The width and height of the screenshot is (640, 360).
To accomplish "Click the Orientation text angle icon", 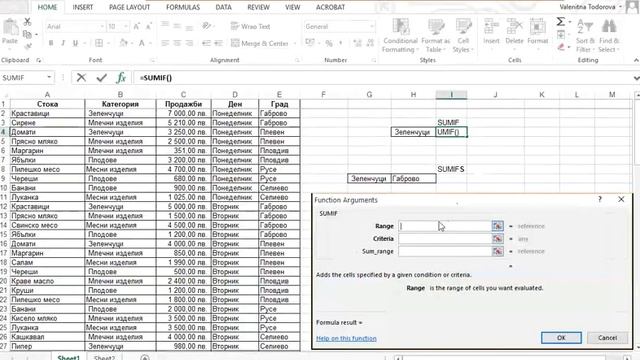I will (206, 26).
